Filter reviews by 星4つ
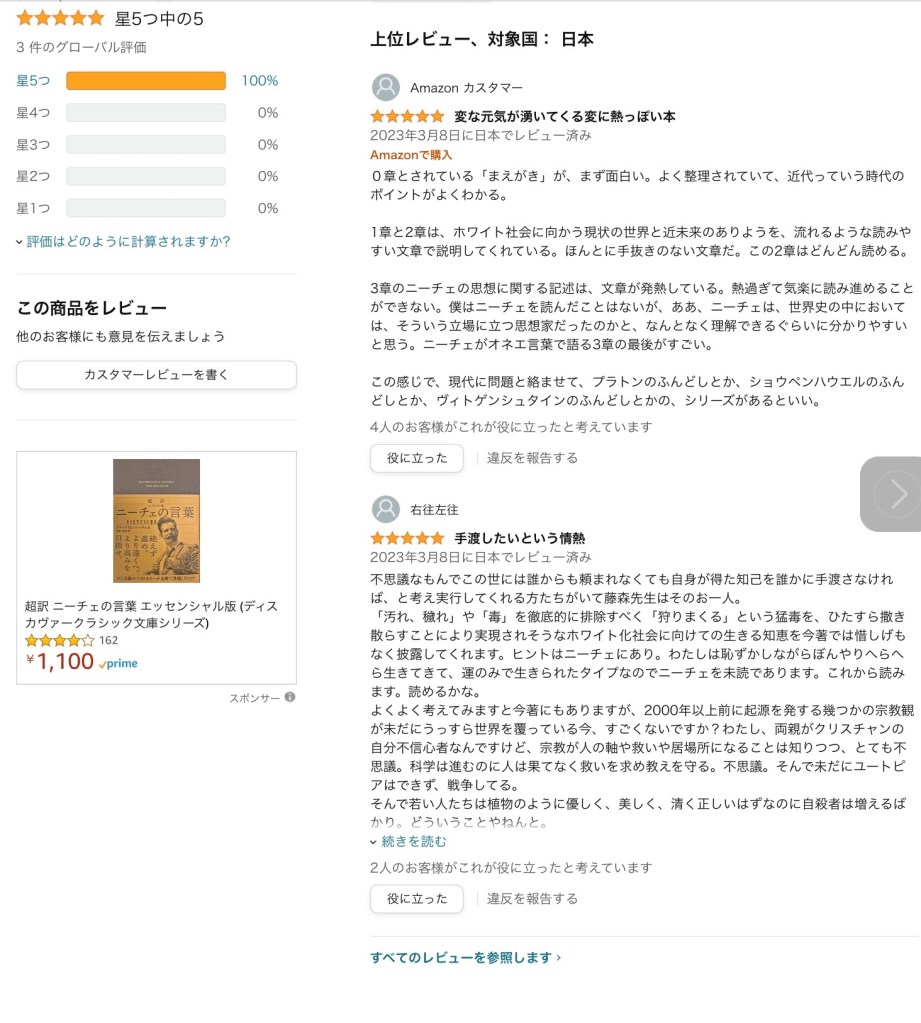921x1023 pixels. [33, 113]
